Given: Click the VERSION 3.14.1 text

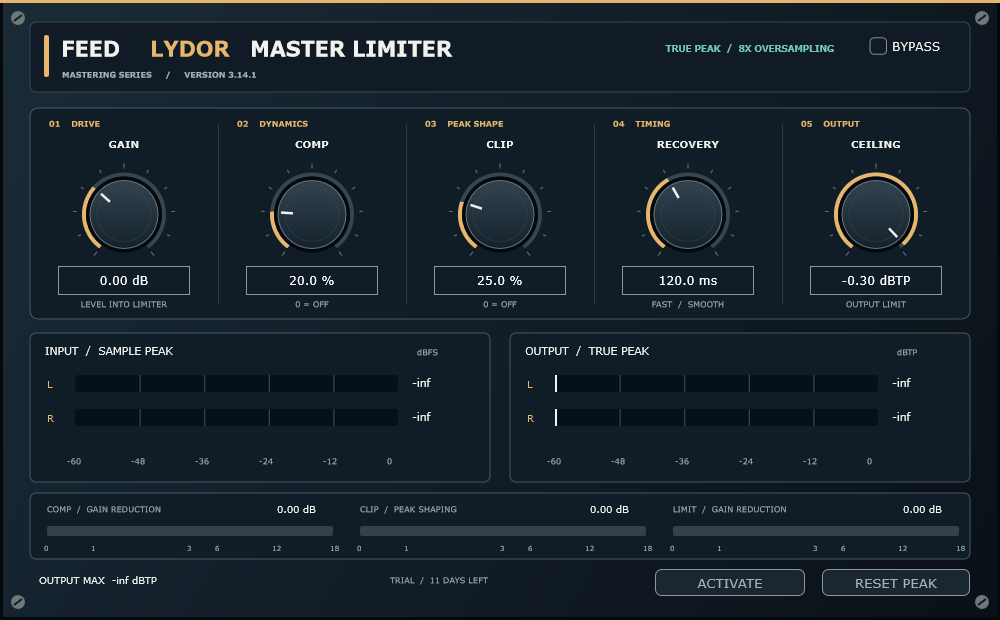Looking at the screenshot, I should pyautogui.click(x=220, y=75).
